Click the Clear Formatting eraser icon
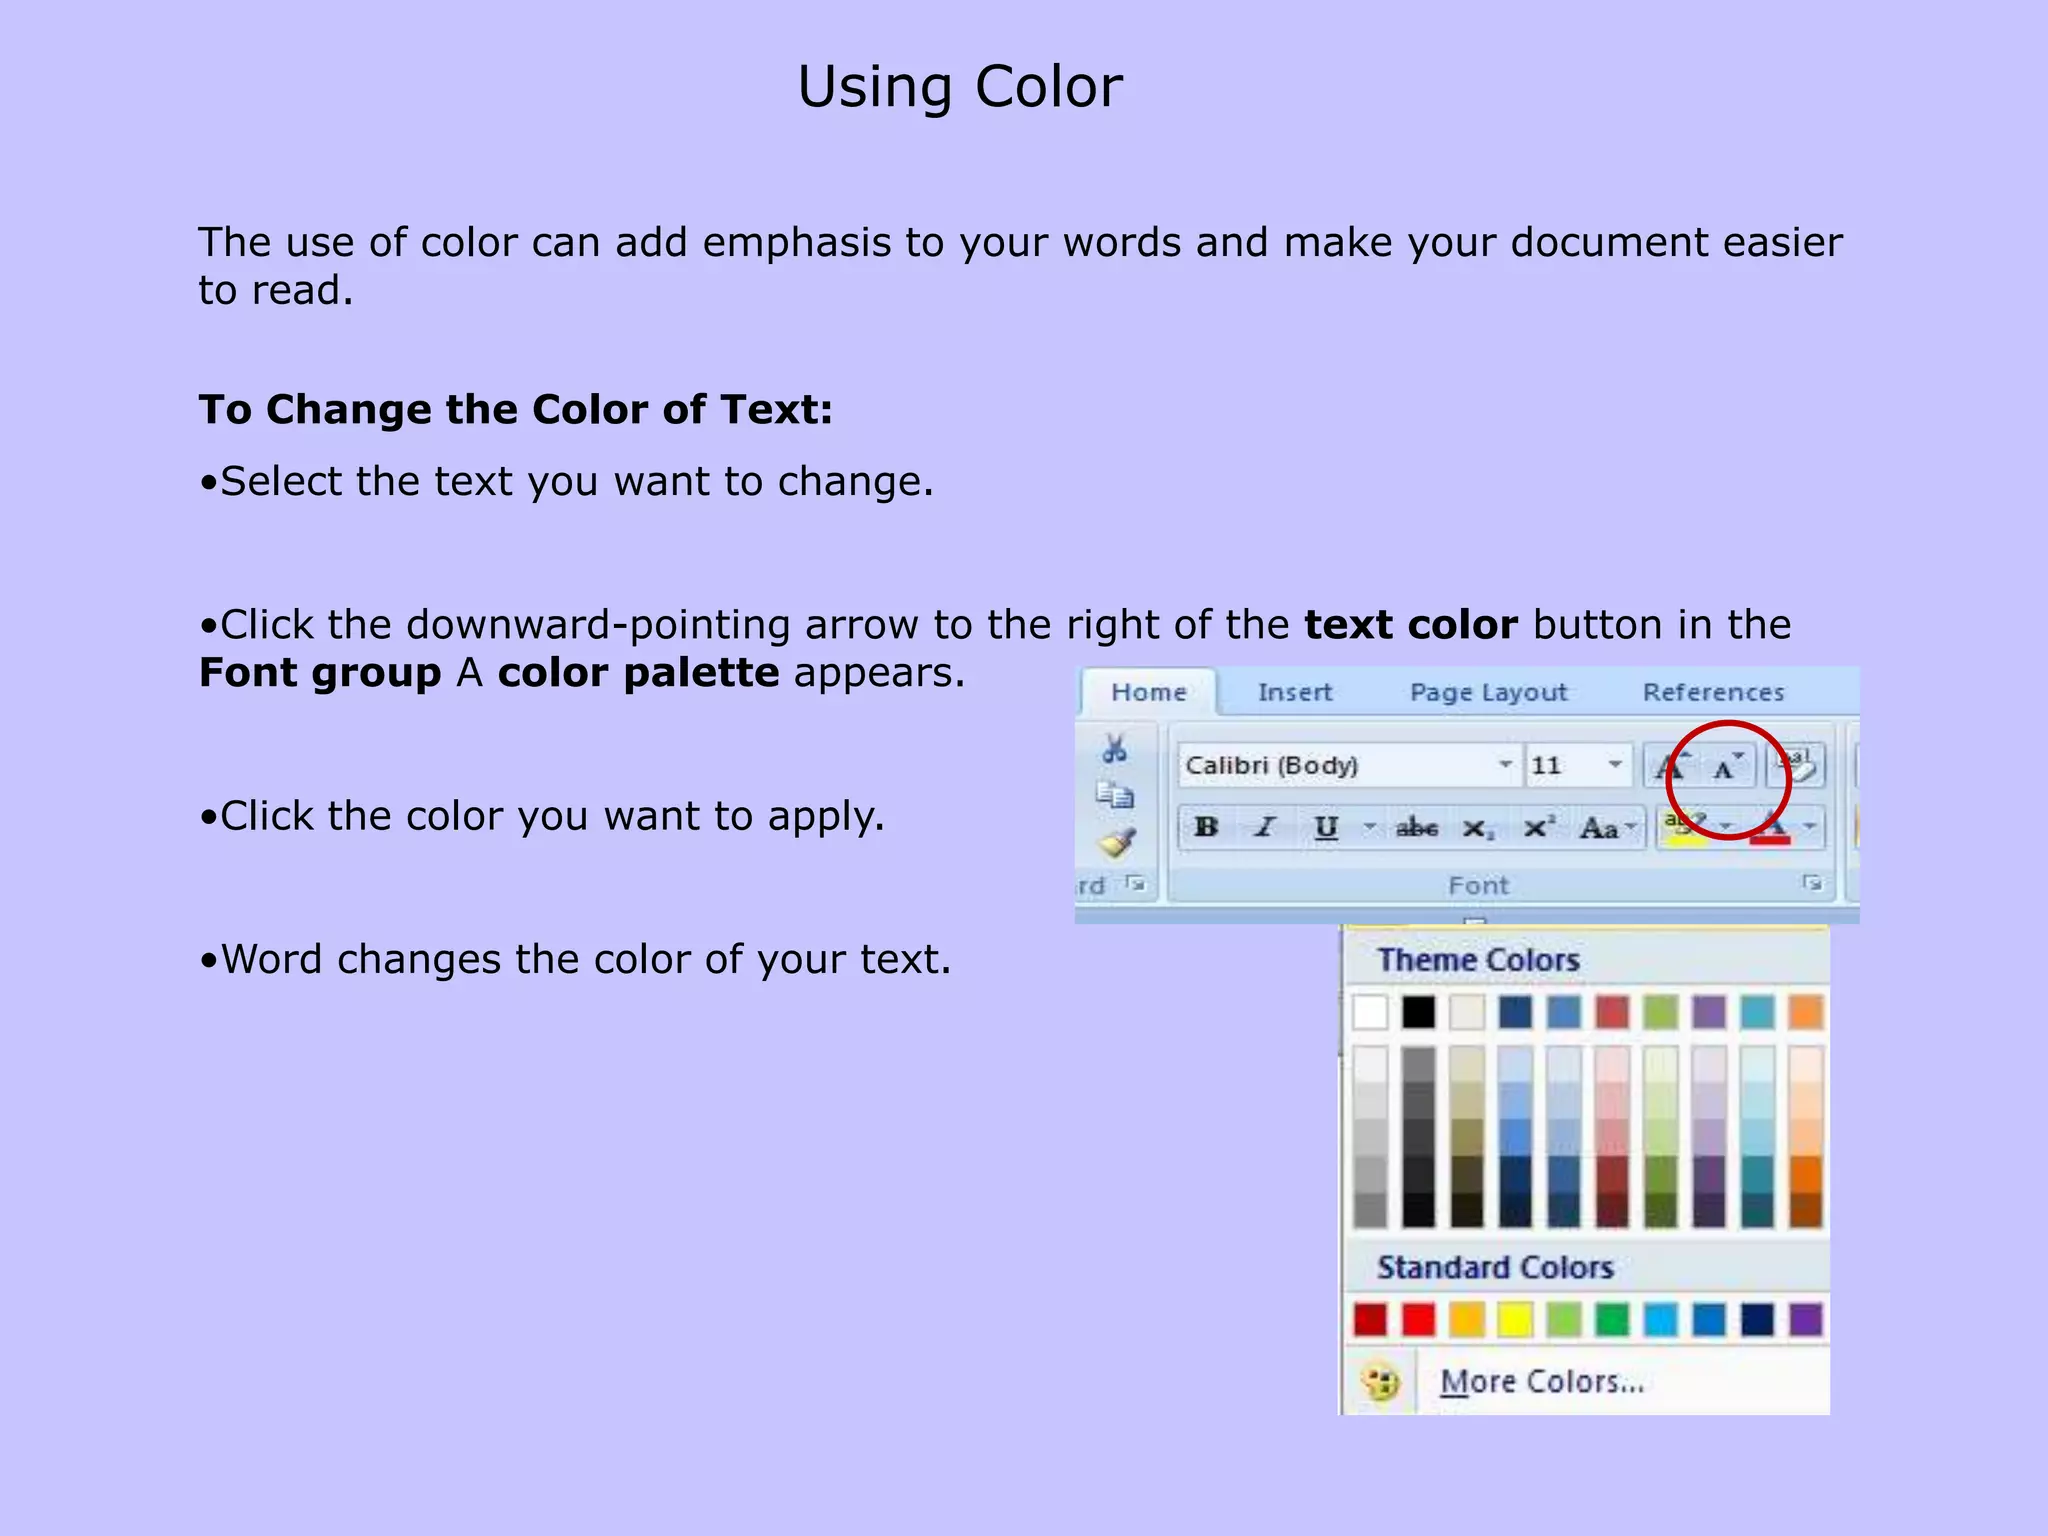2048x1536 pixels. [x=1798, y=766]
